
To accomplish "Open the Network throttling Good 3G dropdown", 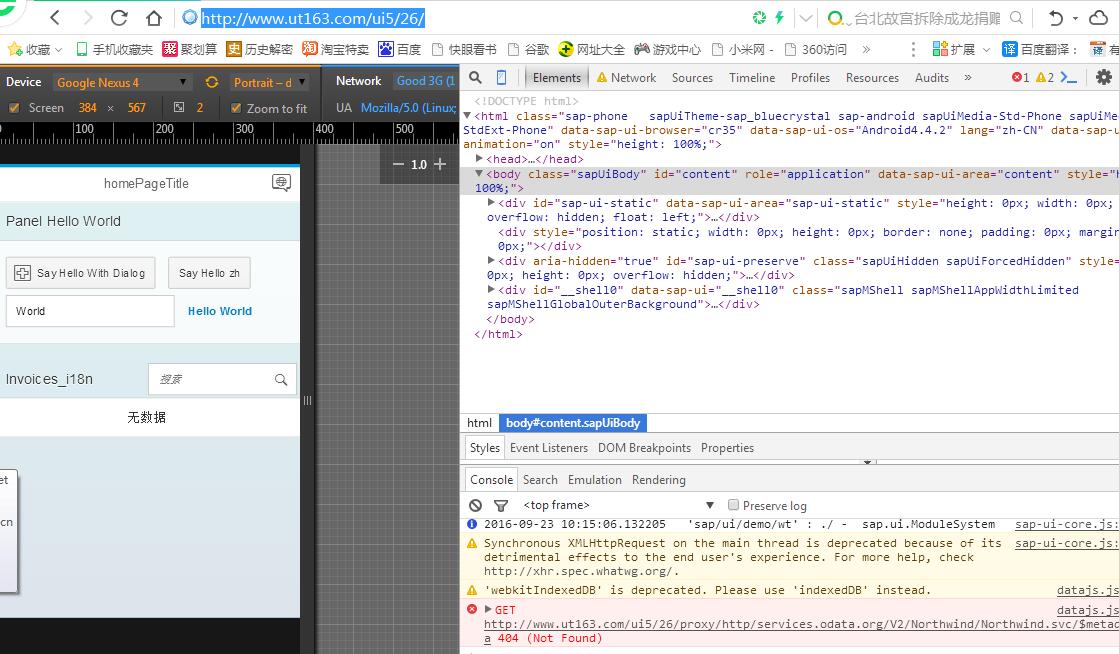I will coord(425,81).
